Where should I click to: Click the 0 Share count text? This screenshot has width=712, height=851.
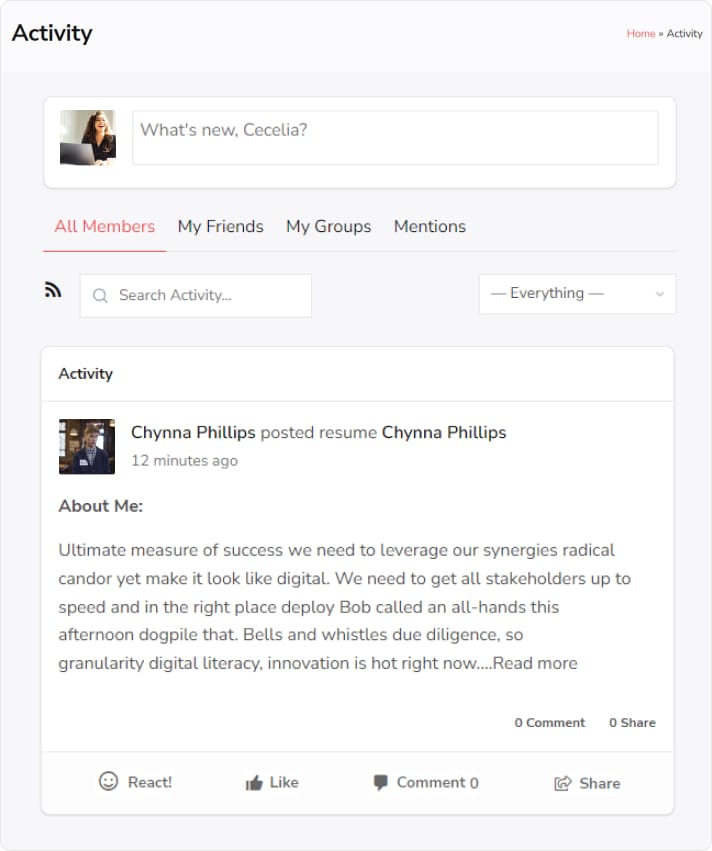[x=632, y=723]
